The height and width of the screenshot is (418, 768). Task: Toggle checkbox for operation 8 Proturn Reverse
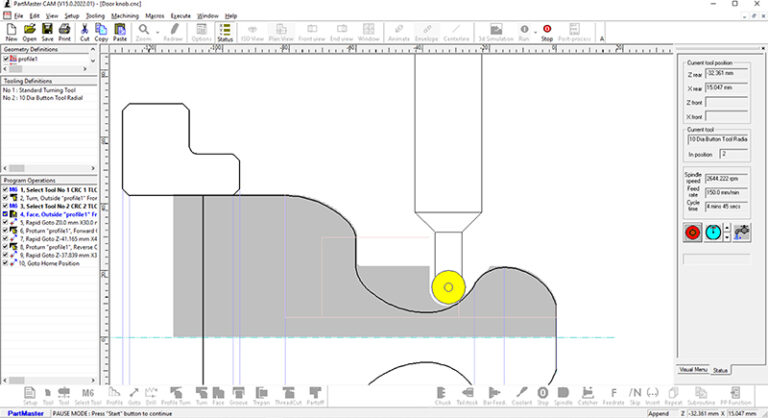5,247
